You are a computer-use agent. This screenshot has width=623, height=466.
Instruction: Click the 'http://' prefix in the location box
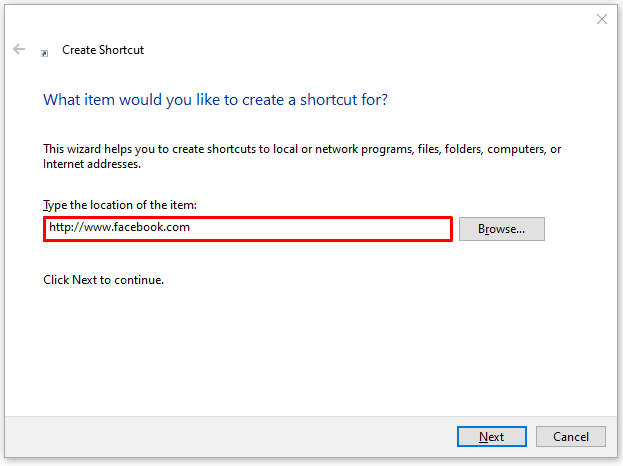tap(66, 228)
